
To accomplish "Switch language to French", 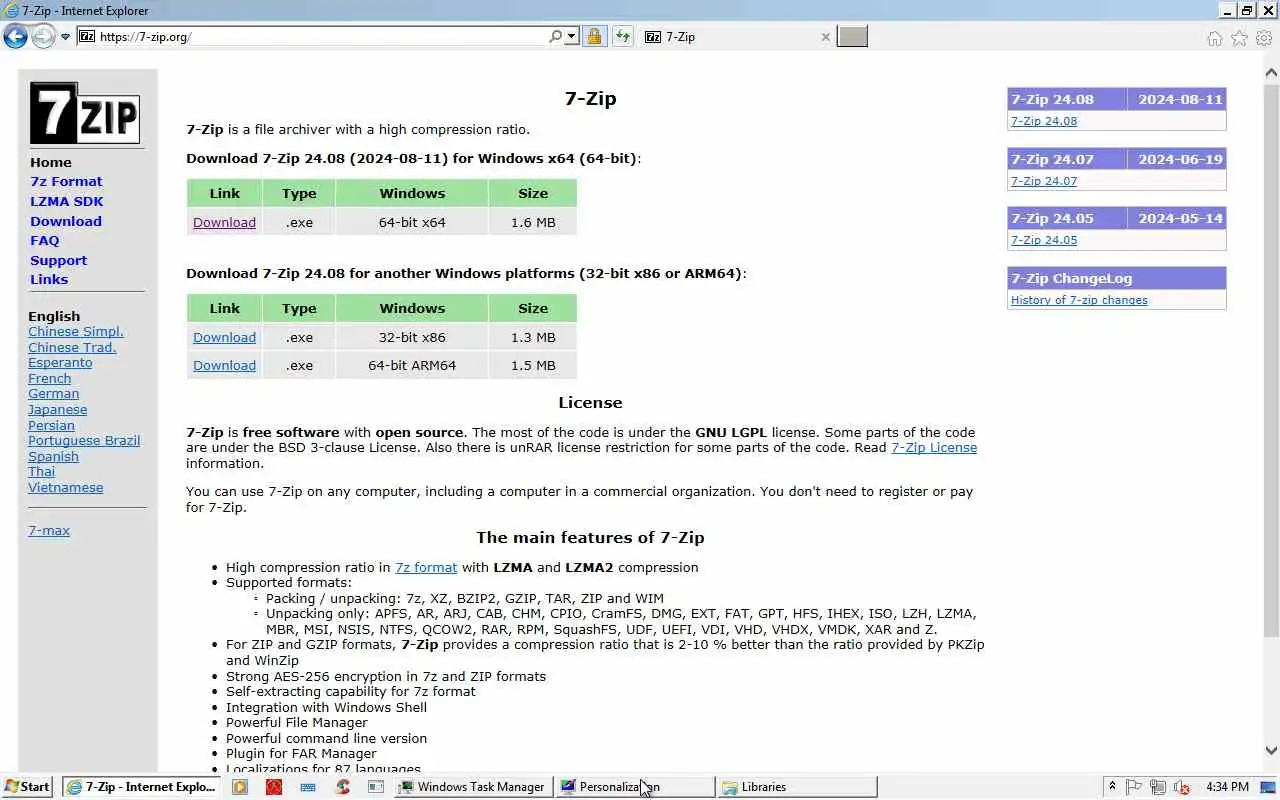I will coord(49,379).
